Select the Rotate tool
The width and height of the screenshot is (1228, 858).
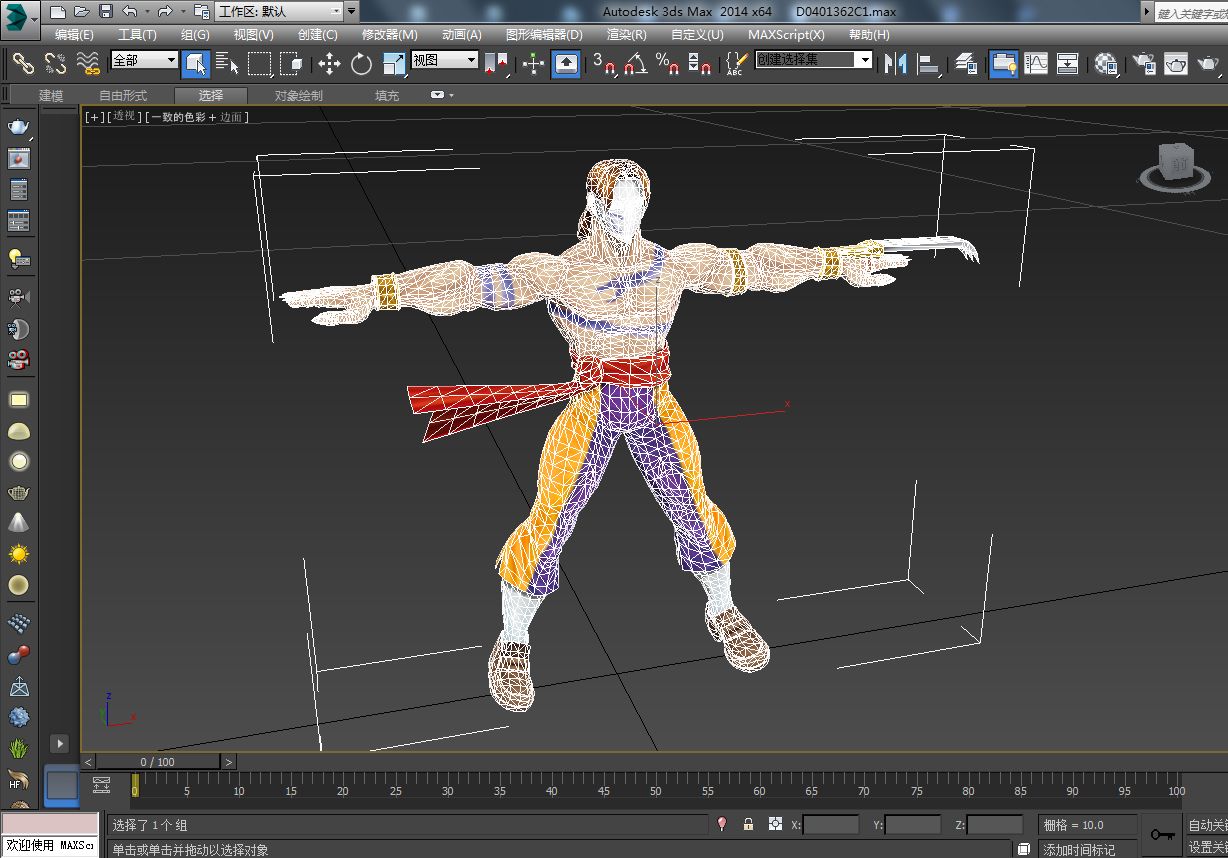coord(361,64)
